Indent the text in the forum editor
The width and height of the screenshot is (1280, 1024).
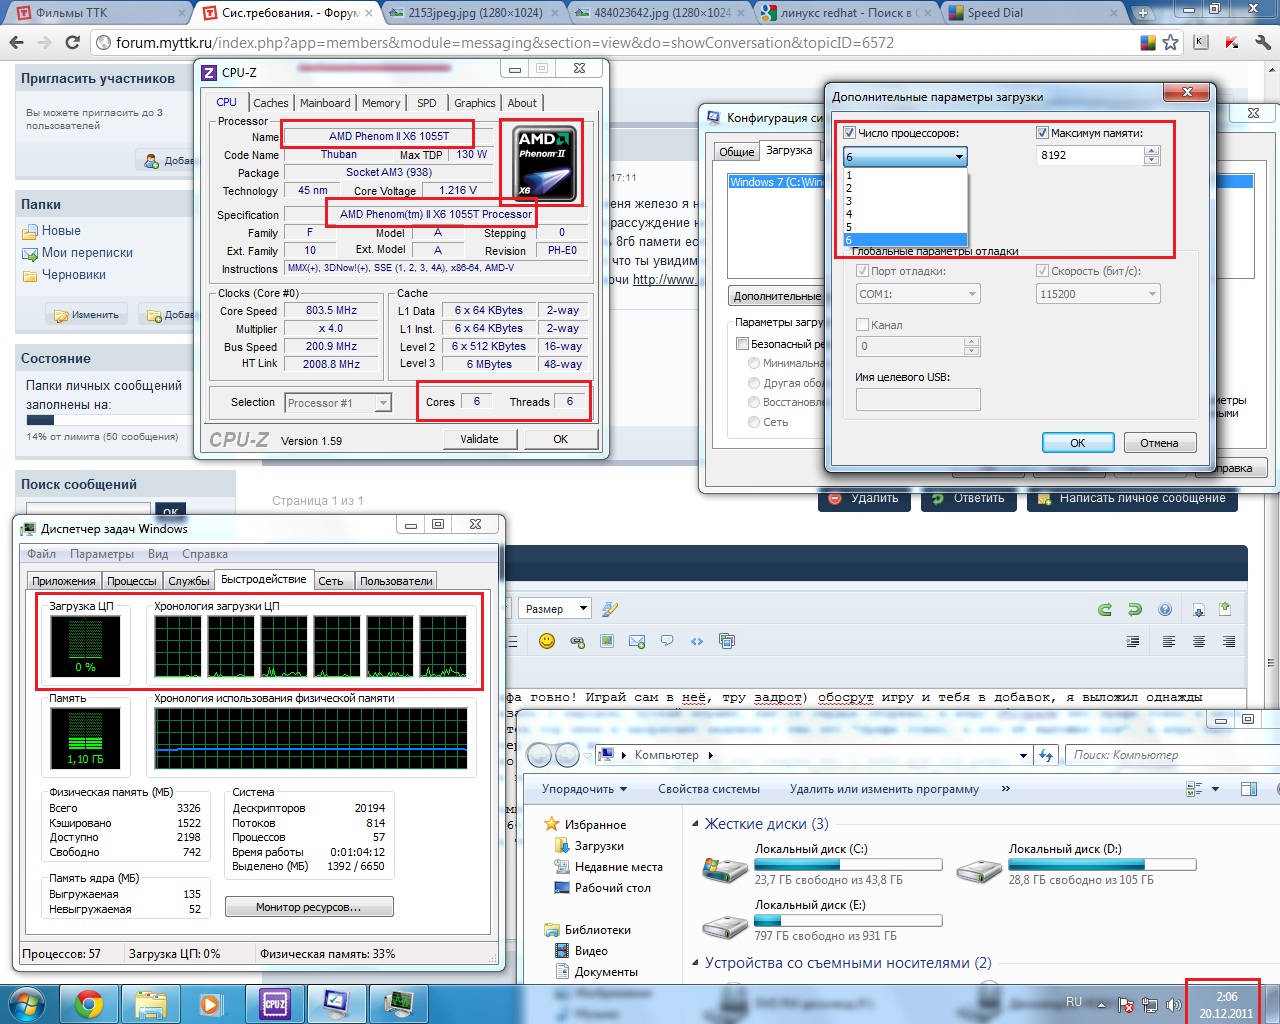1133,641
